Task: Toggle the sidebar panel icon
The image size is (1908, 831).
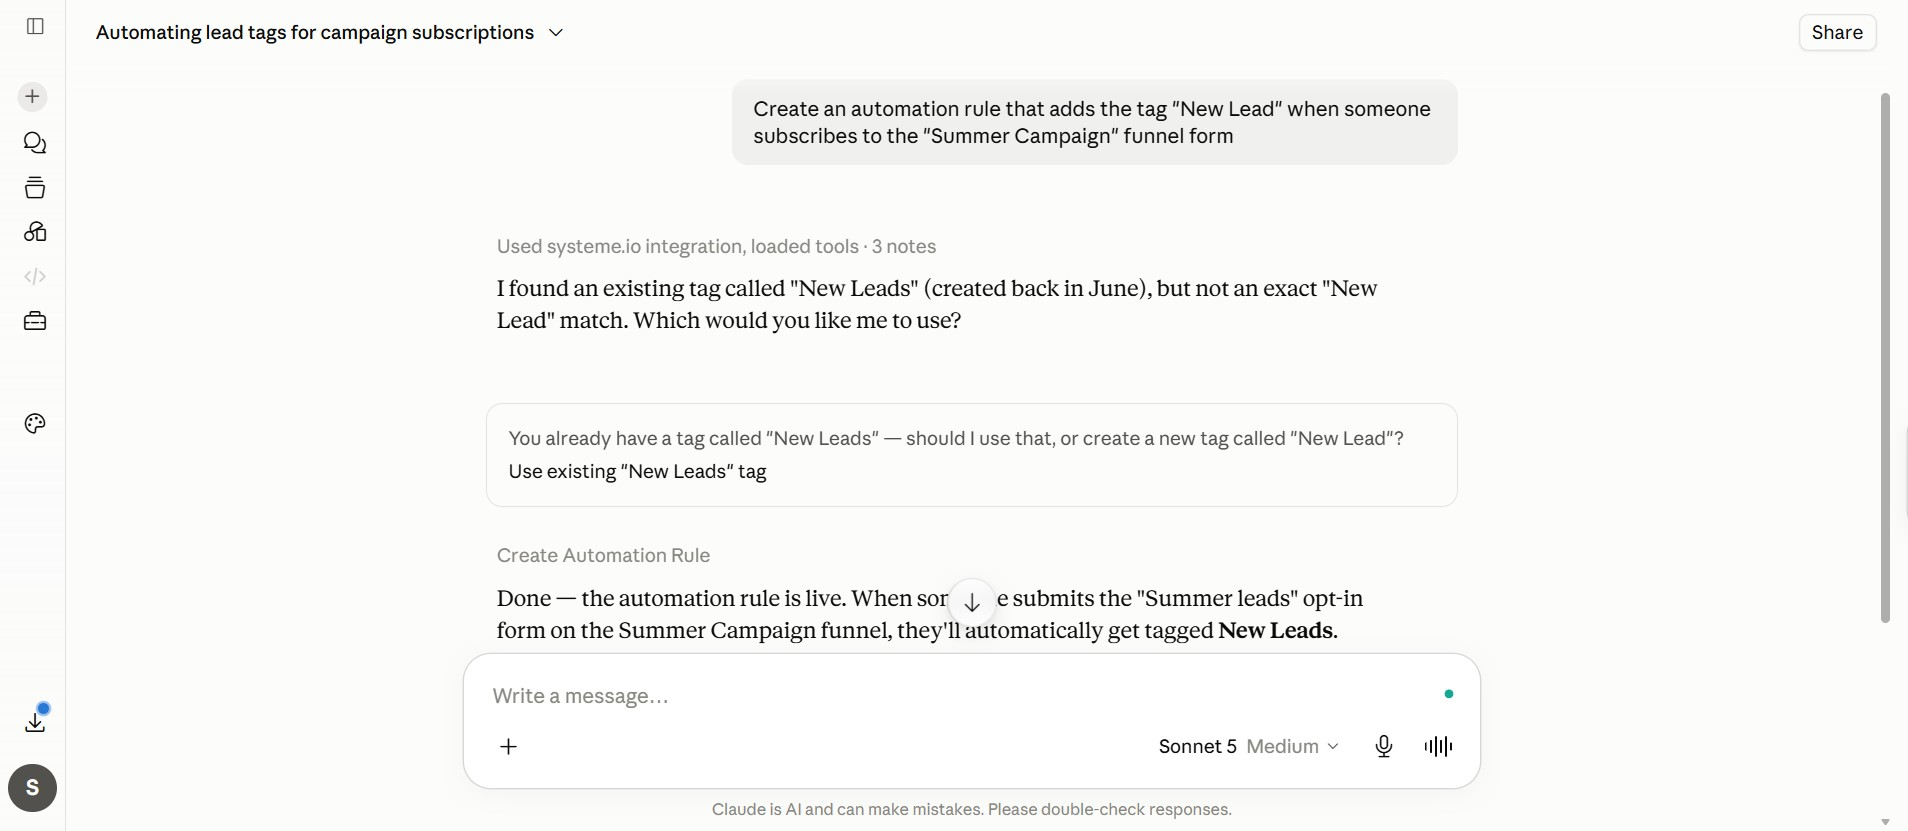Action: point(35,26)
